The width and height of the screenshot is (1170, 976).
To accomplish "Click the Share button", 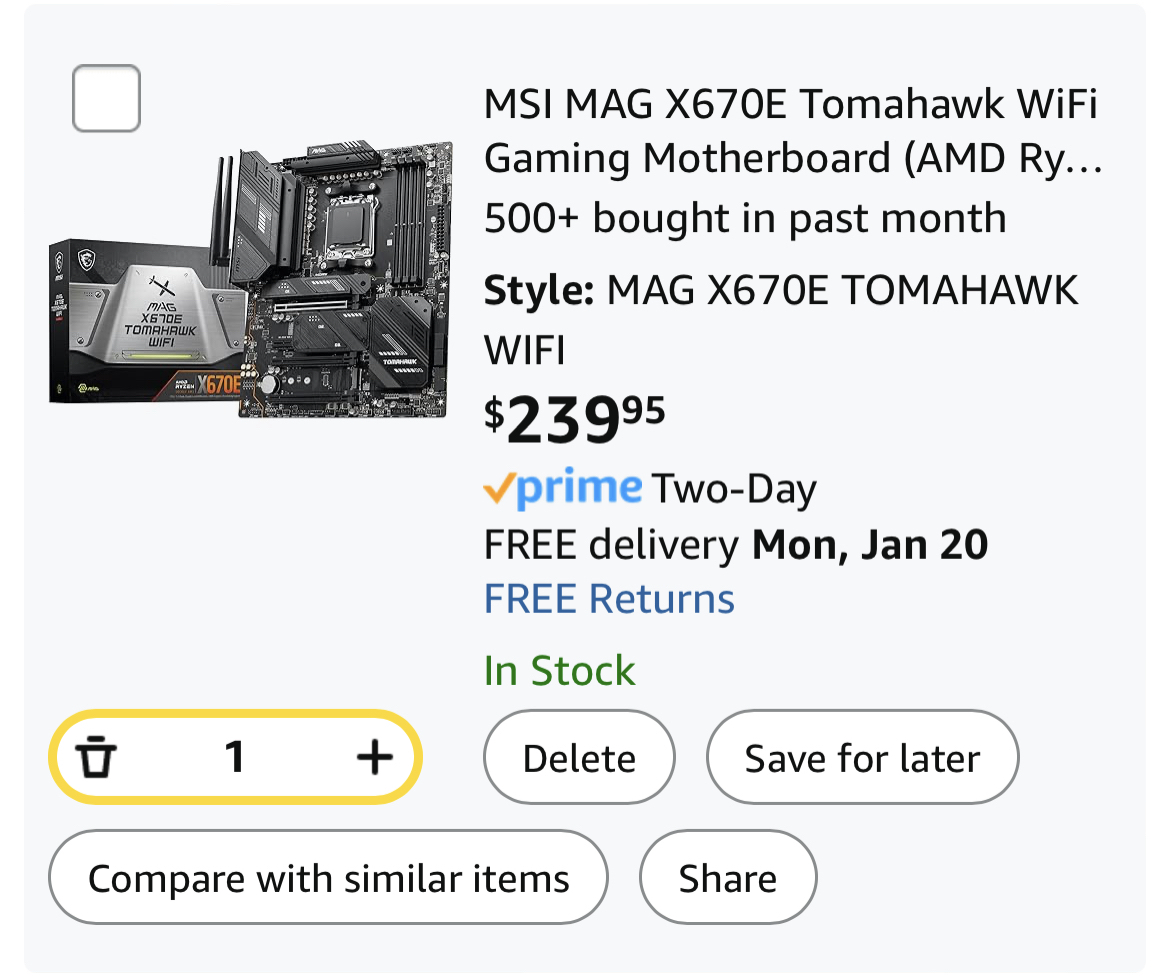I will (x=728, y=876).
